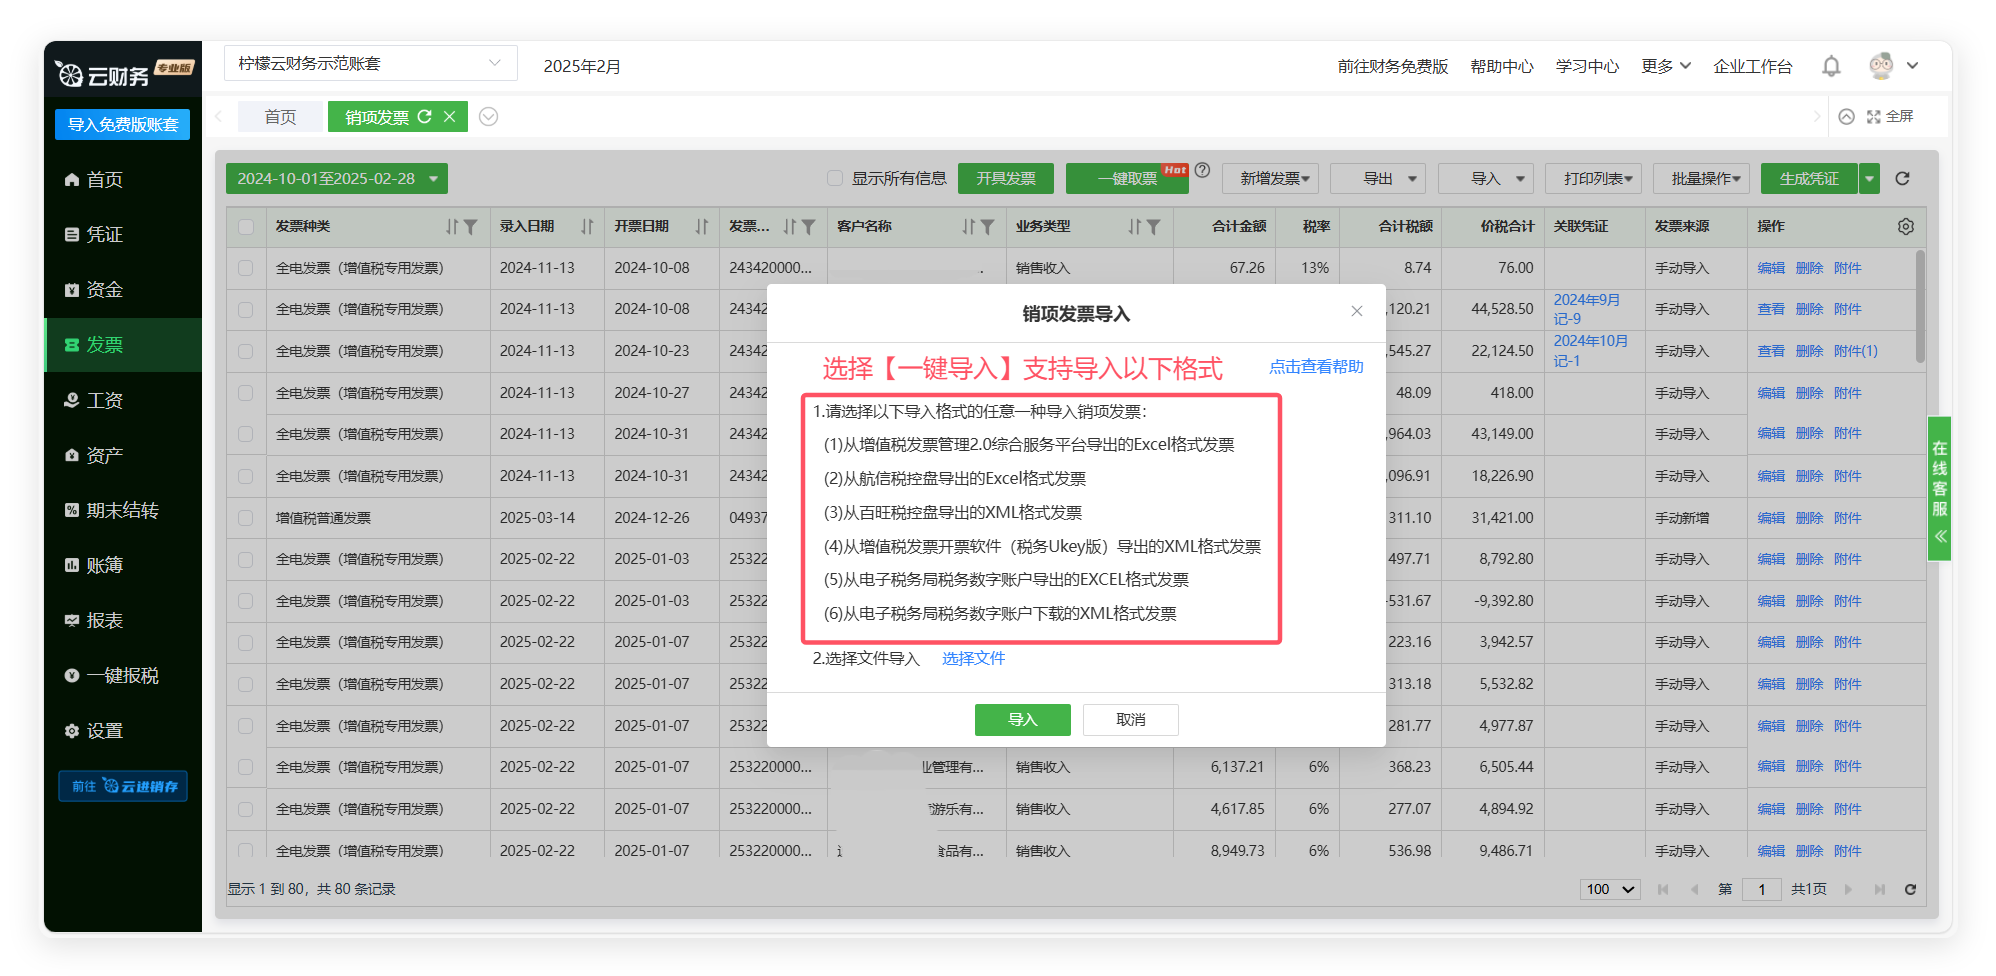Click the page number input field

(x=1761, y=889)
